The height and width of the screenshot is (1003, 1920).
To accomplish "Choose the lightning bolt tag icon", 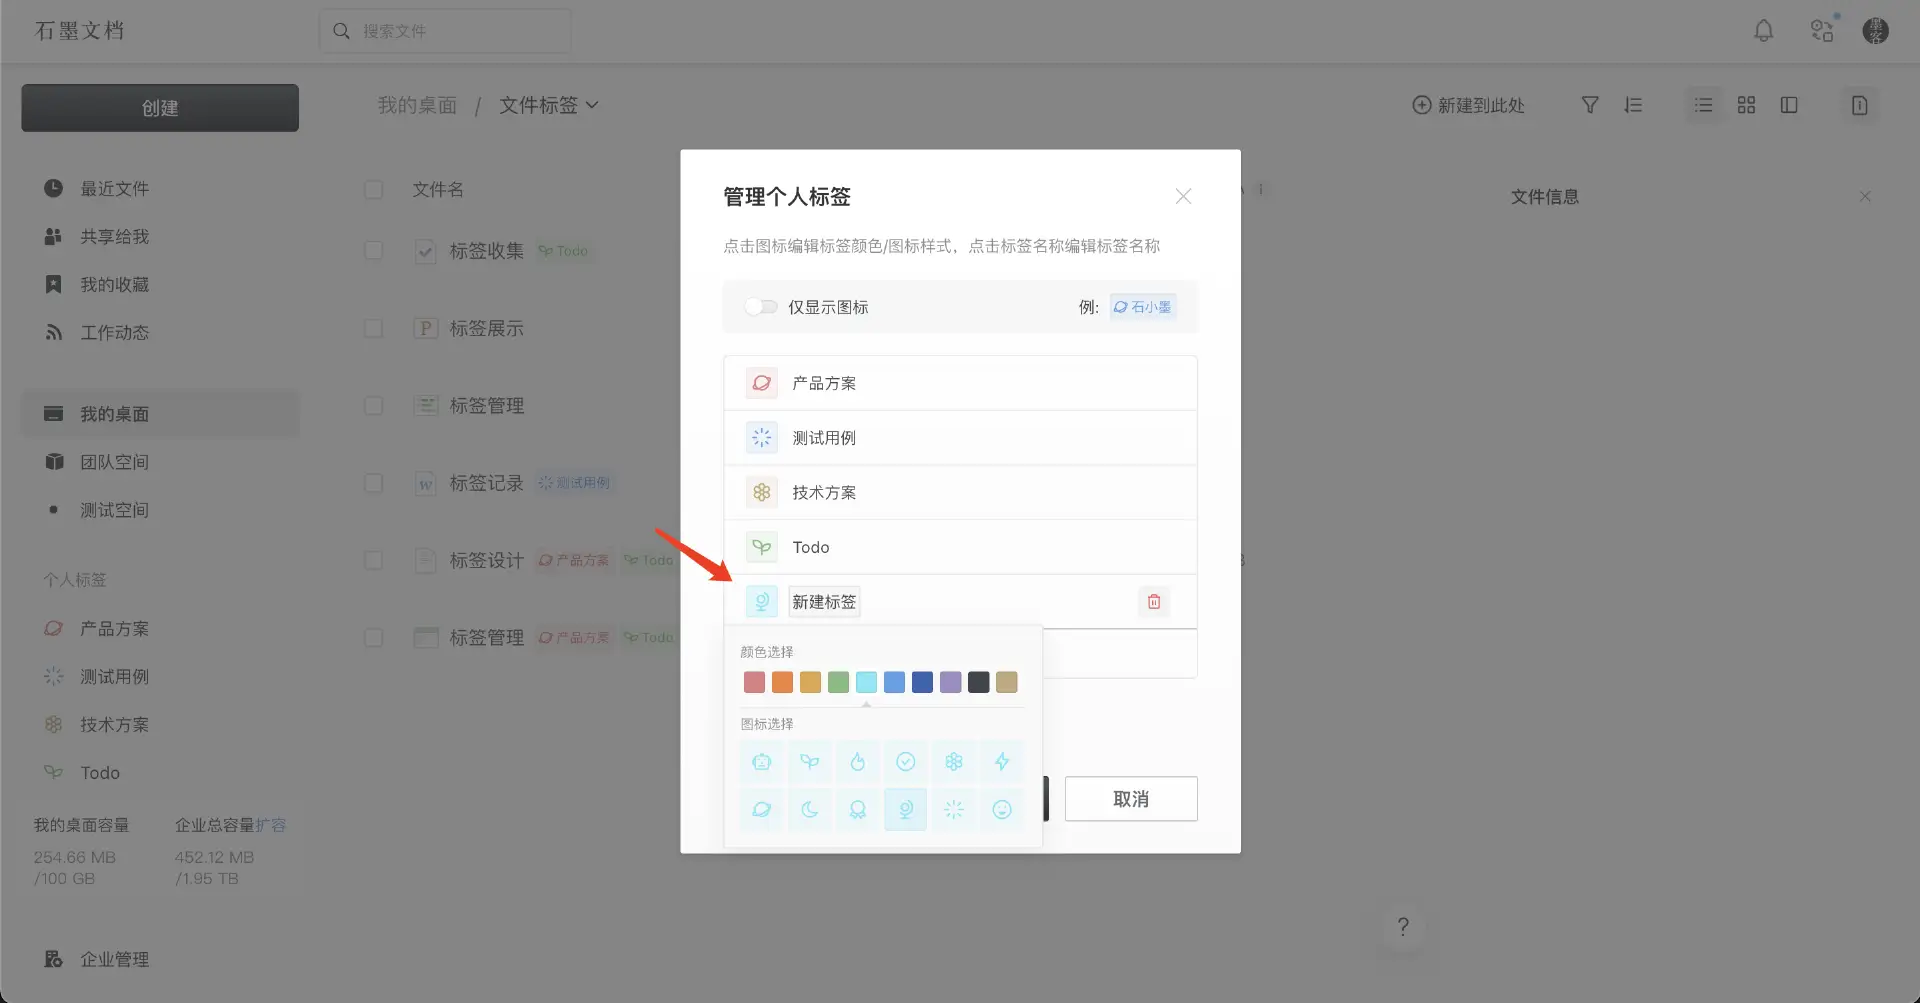I will [x=1002, y=762].
